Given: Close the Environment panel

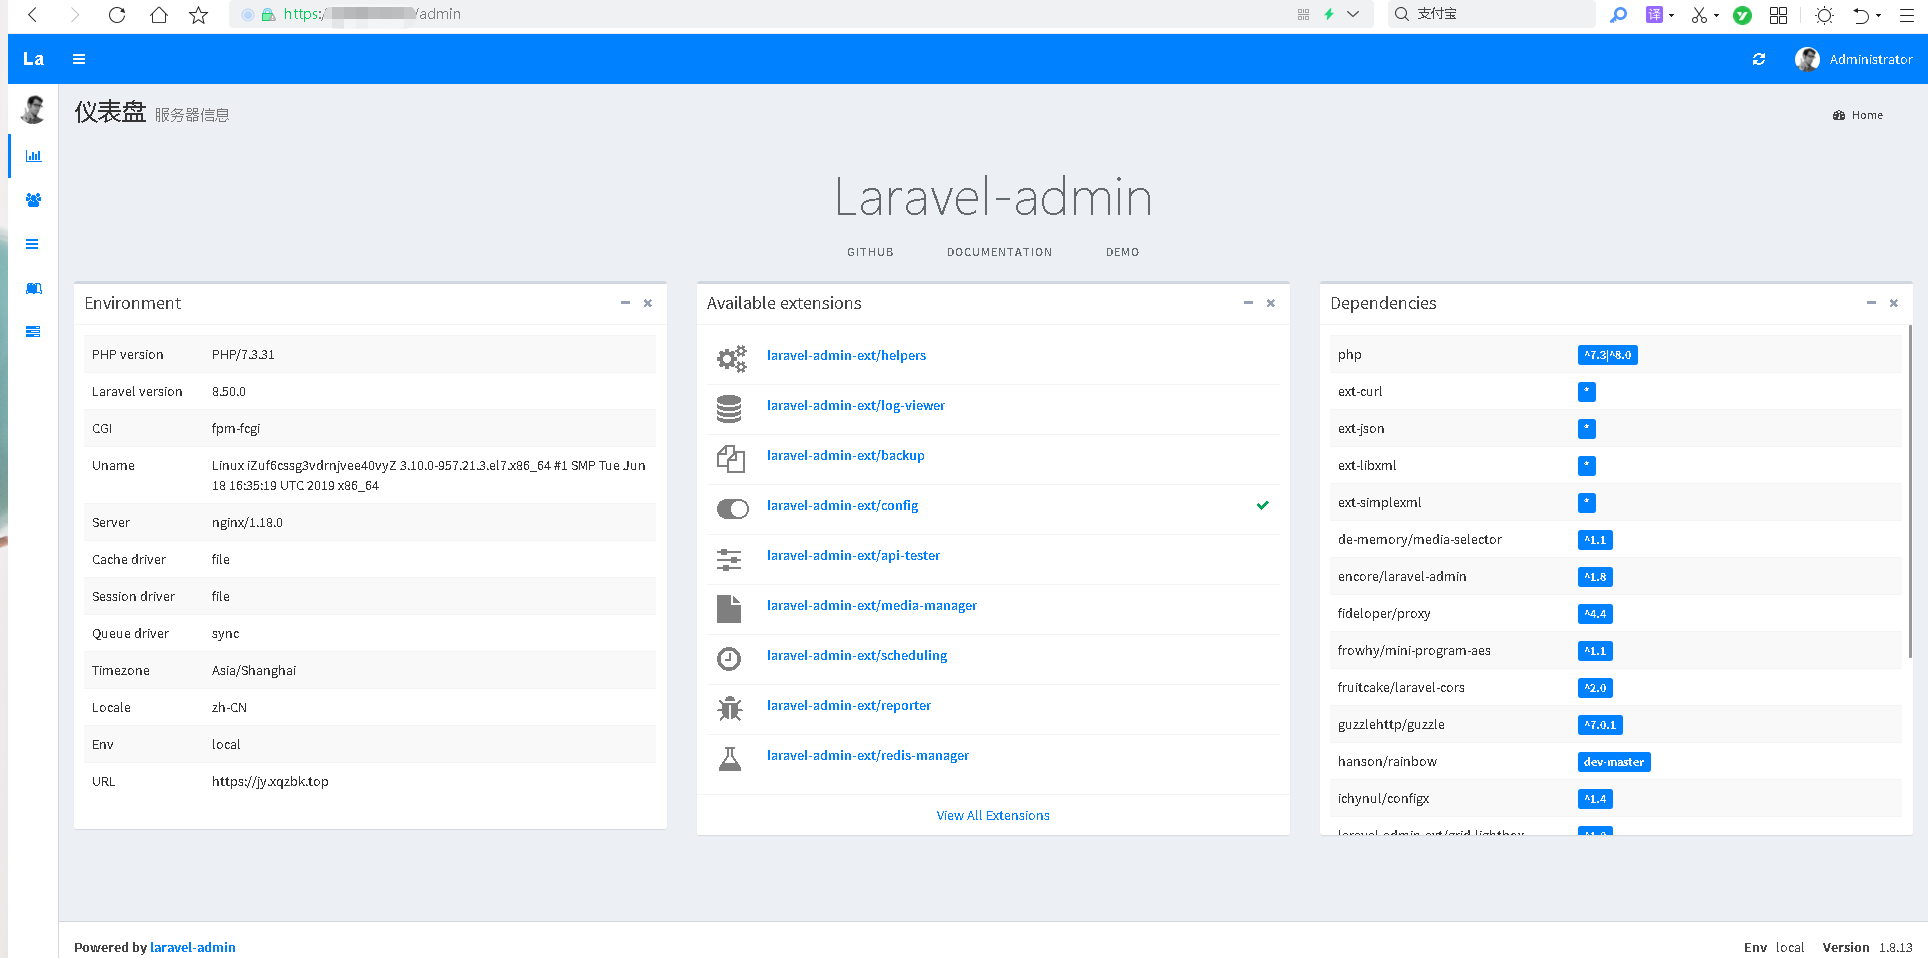Looking at the screenshot, I should tap(648, 303).
